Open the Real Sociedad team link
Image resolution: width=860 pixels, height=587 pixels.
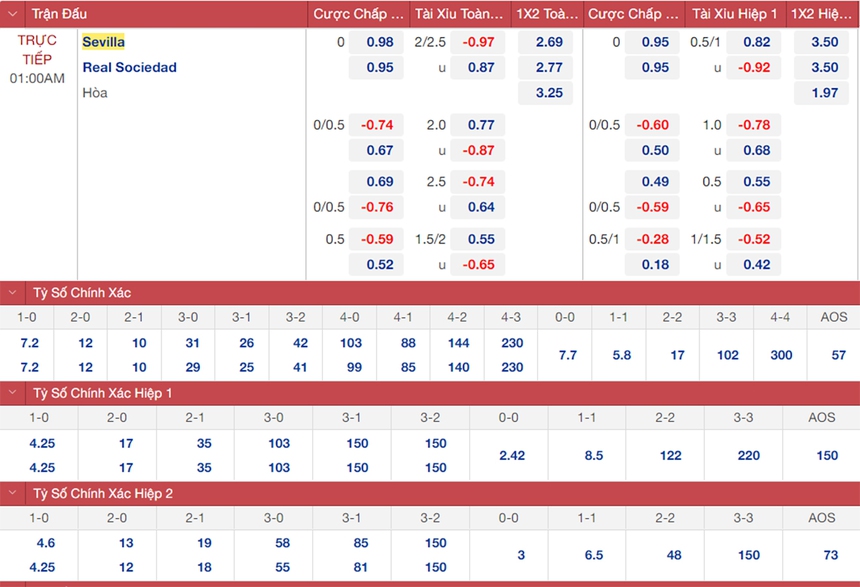pos(129,67)
